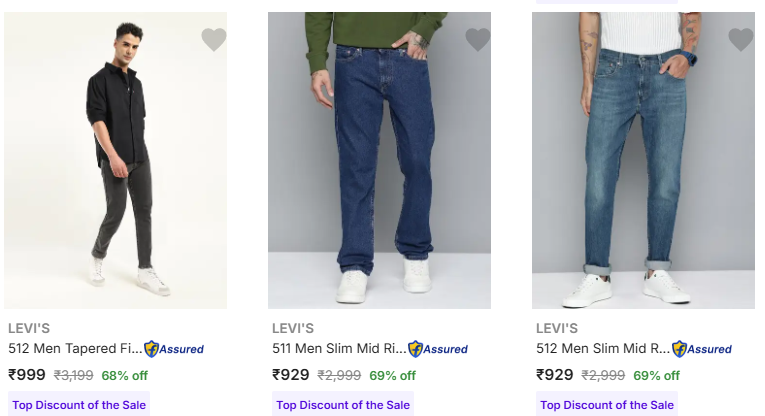Click Assured badge on 511 Men Slim jeans

(x=438, y=349)
